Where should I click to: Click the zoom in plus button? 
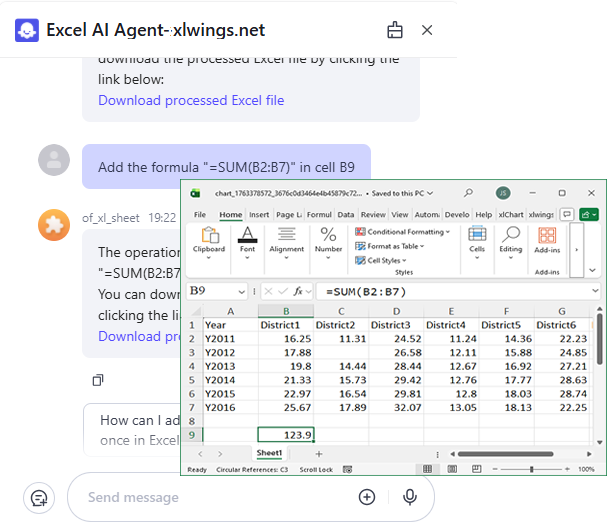click(567, 469)
